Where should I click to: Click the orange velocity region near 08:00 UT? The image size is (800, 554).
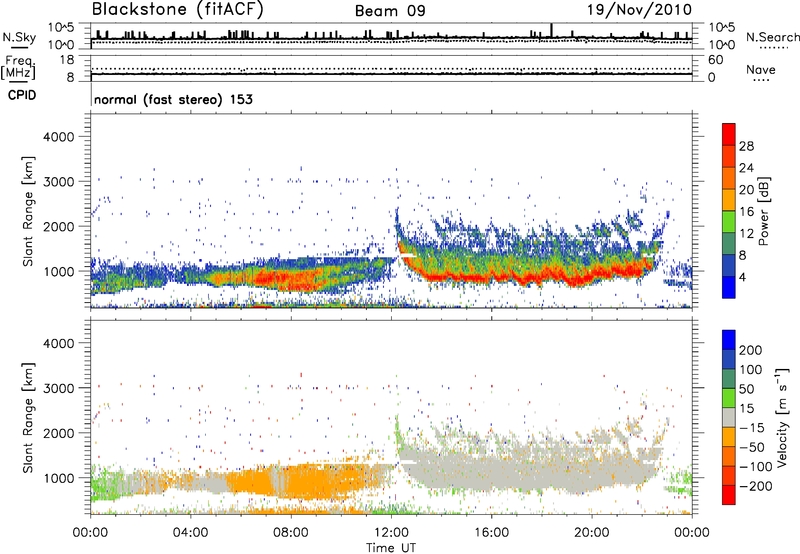click(301, 482)
